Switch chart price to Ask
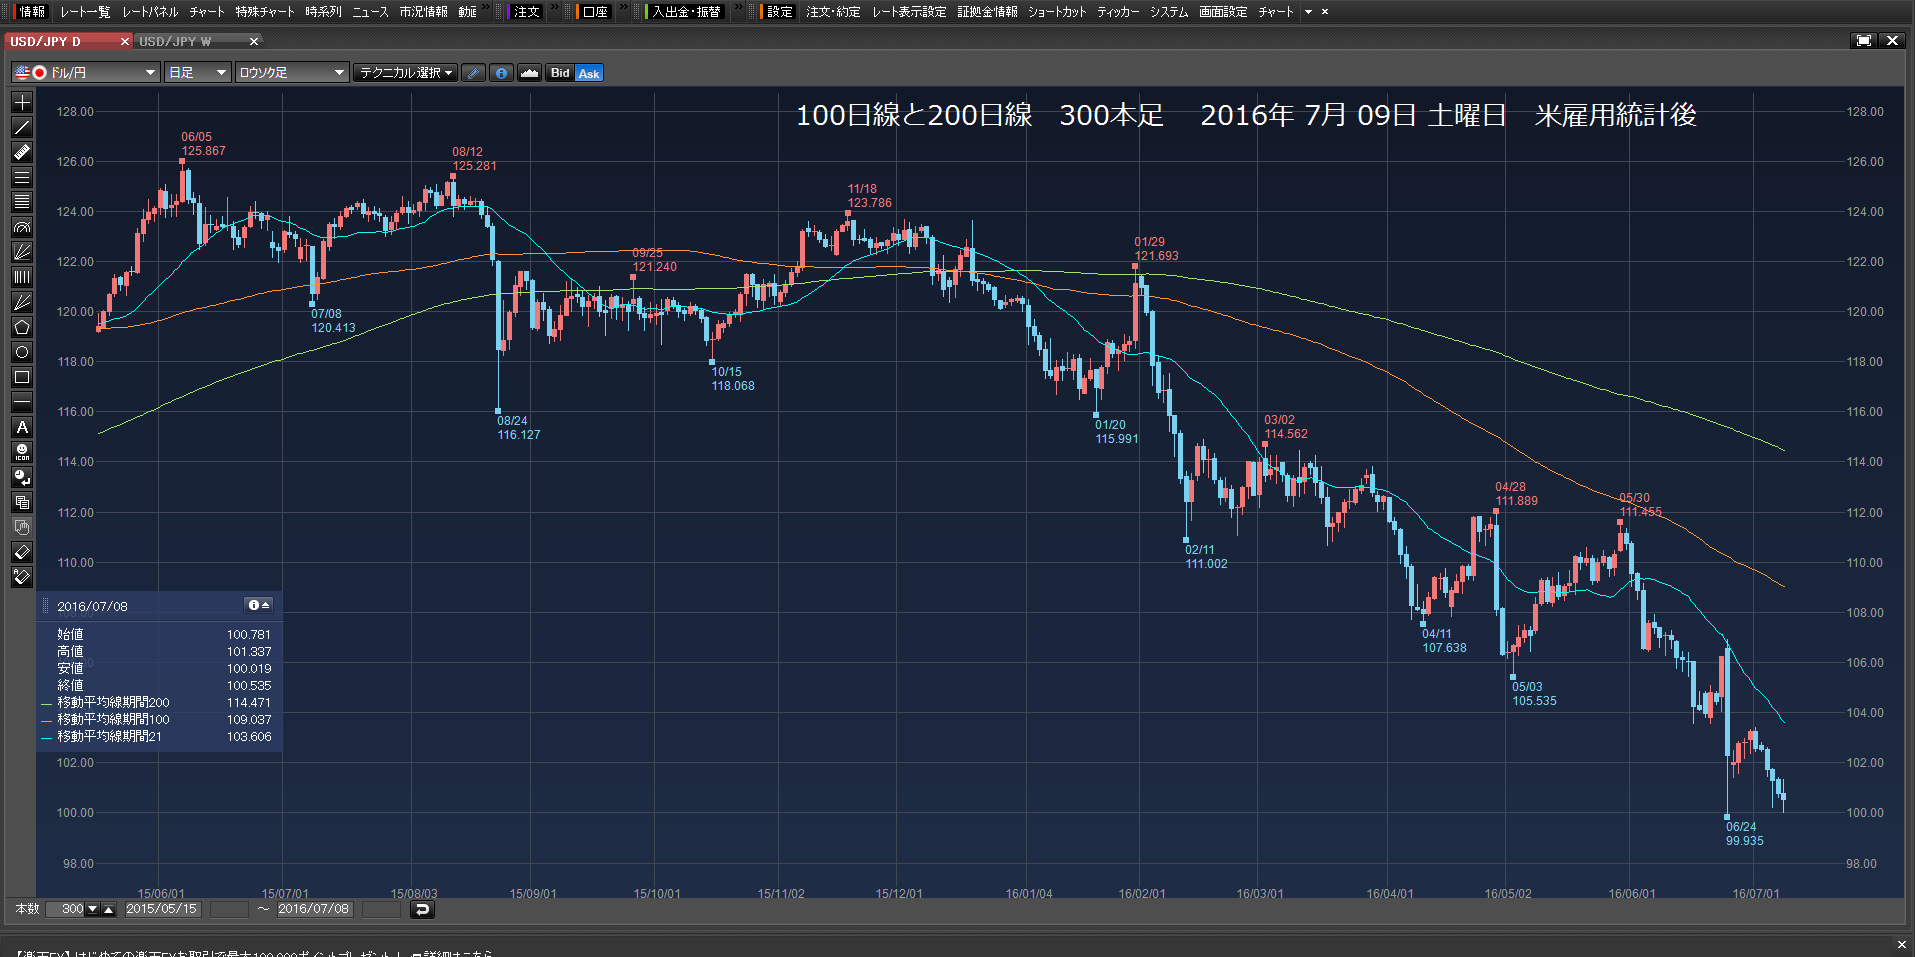Viewport: 1915px width, 957px height. (589, 73)
